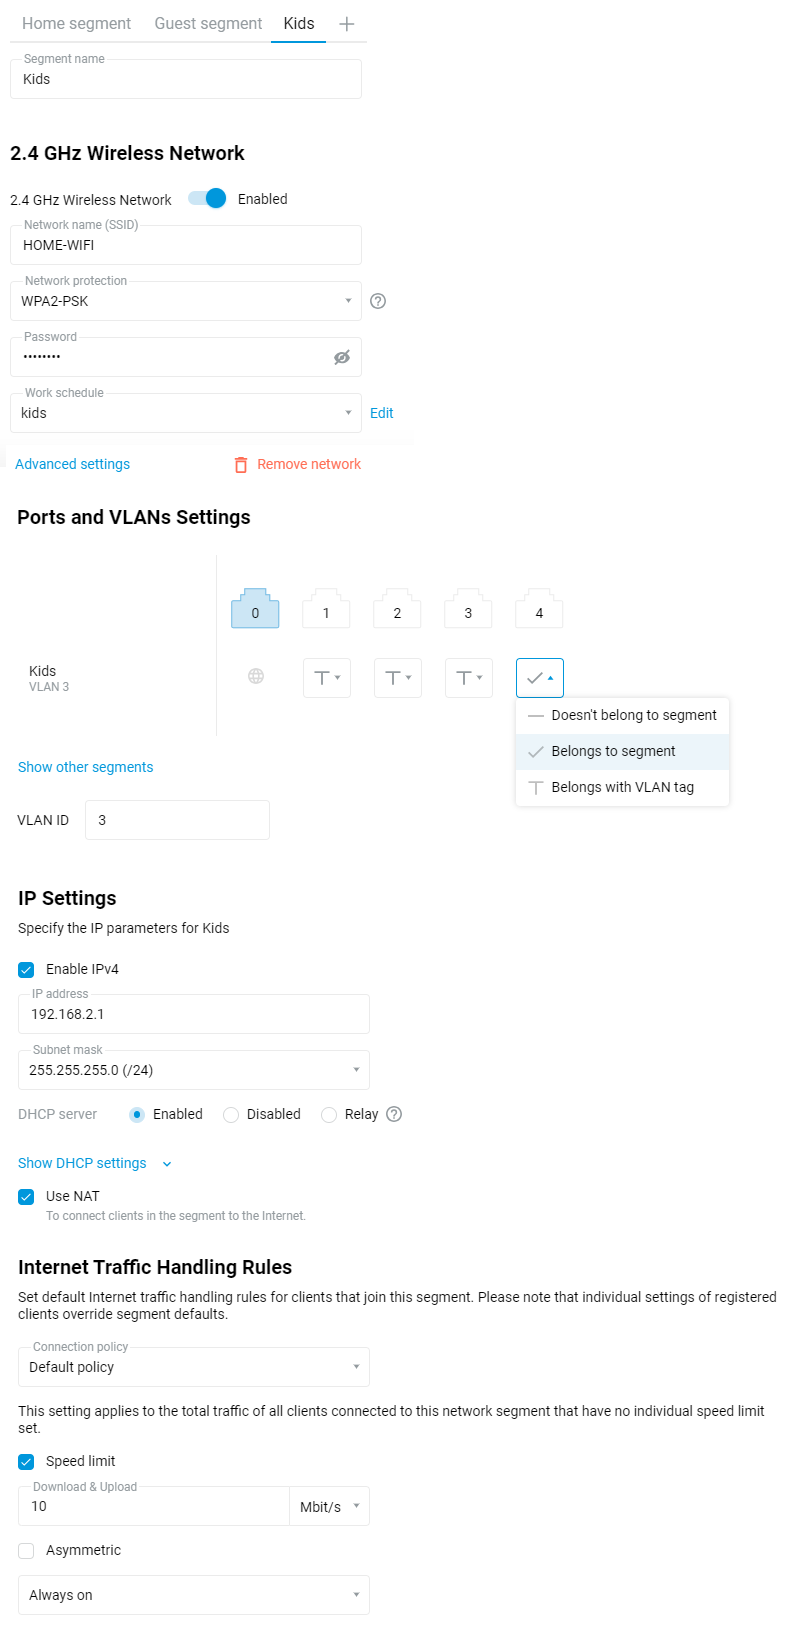Click the Advanced settings link

click(x=72, y=464)
